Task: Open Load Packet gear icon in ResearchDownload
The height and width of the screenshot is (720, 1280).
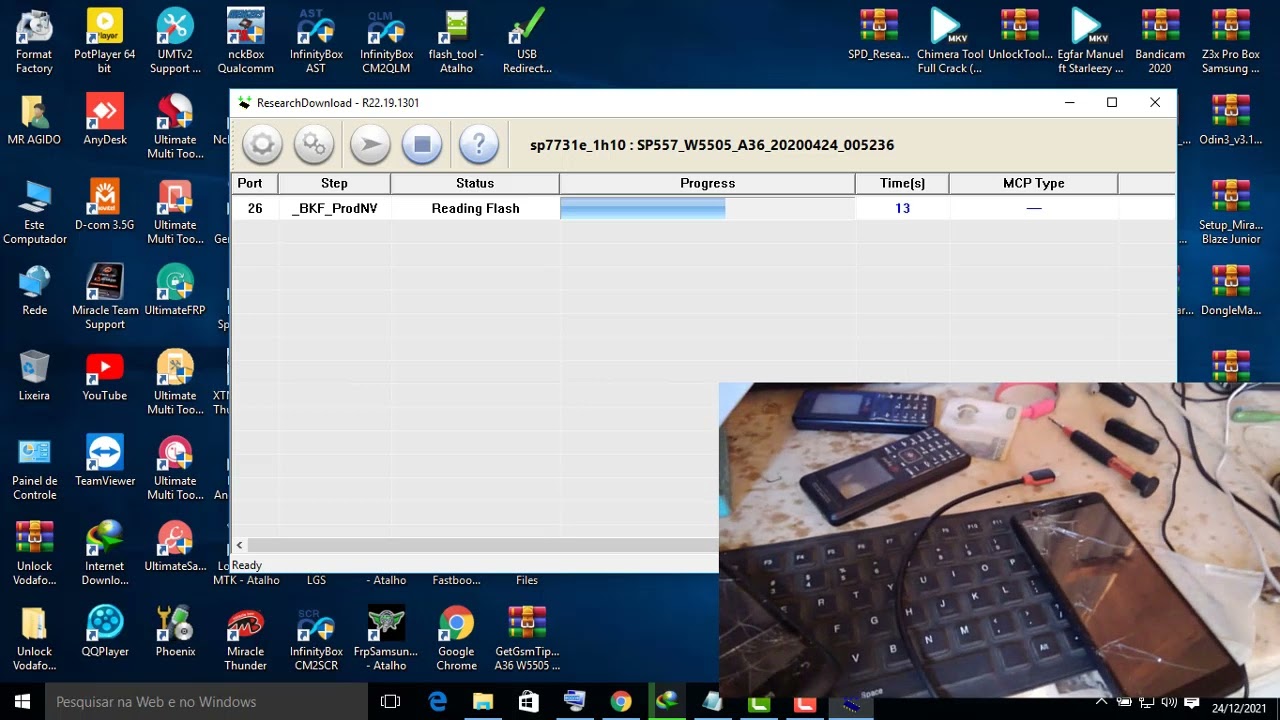Action: click(262, 145)
